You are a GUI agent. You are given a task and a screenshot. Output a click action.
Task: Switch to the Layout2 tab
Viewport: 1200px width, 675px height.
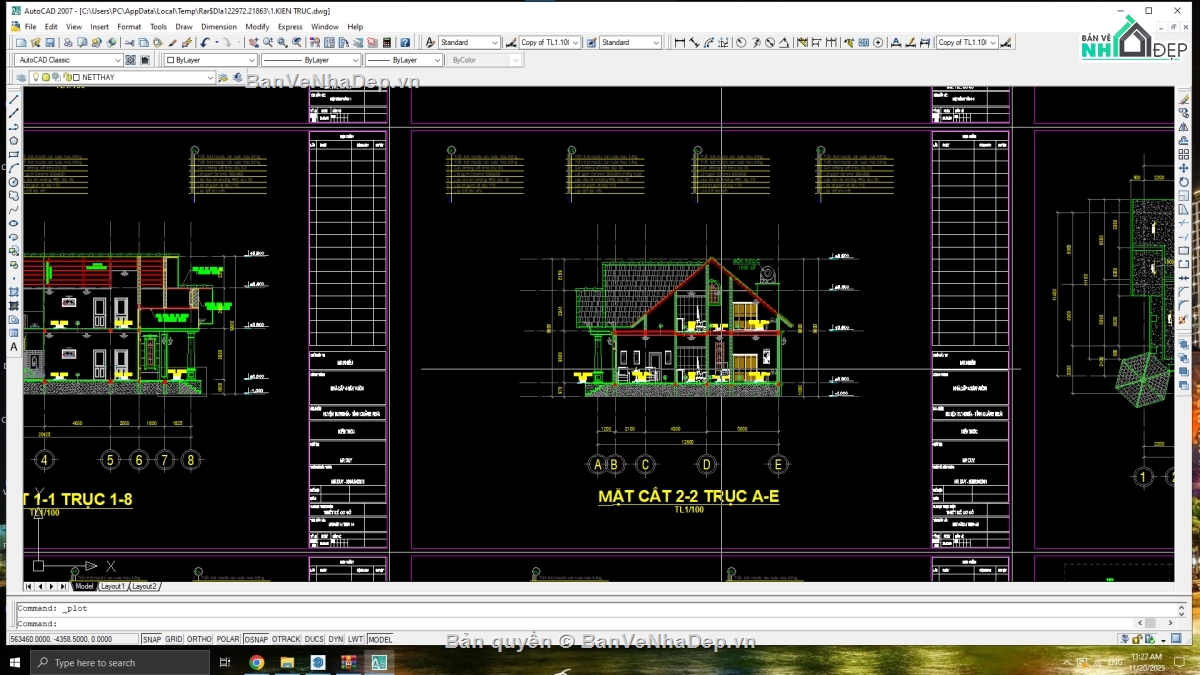point(145,586)
